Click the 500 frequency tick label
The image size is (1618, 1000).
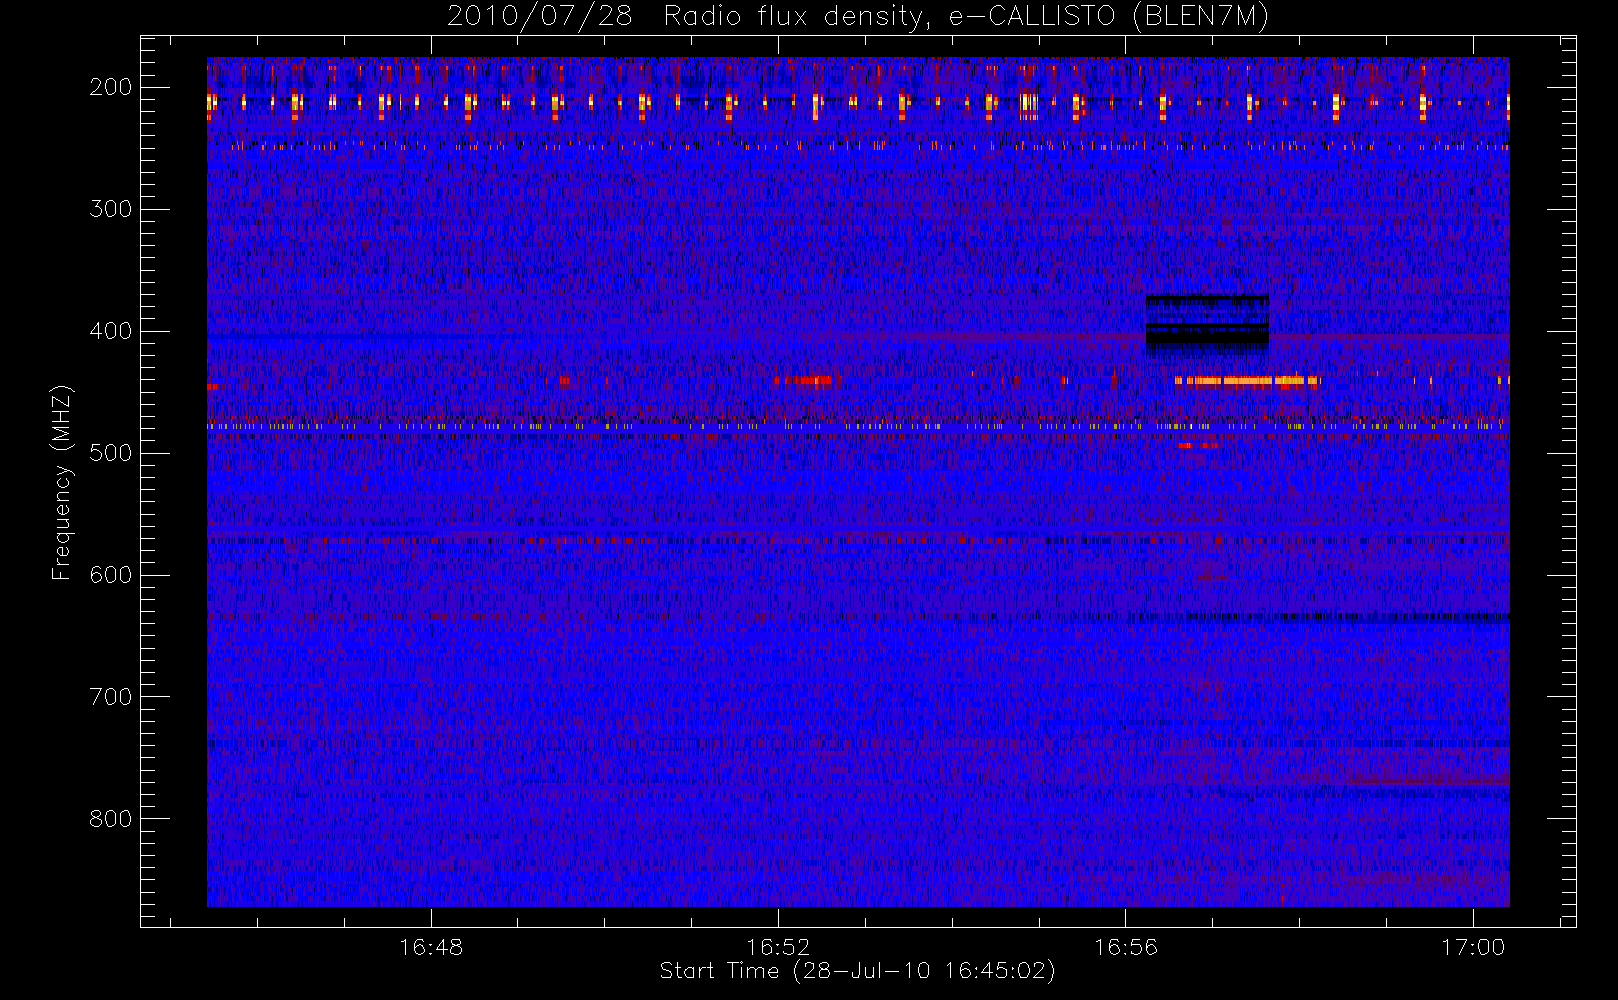tap(110, 453)
